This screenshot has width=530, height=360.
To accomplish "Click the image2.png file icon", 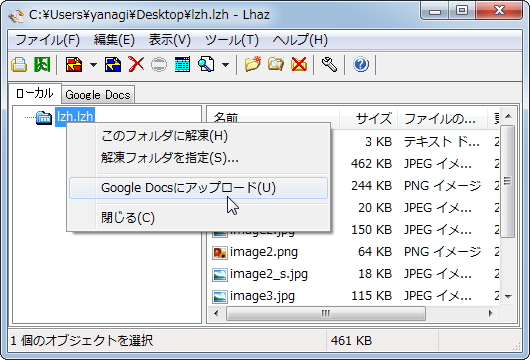I will coord(220,253).
